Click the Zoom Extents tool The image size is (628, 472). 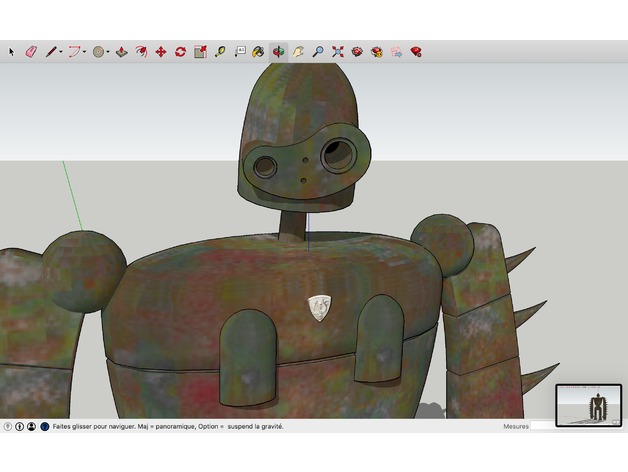point(338,52)
